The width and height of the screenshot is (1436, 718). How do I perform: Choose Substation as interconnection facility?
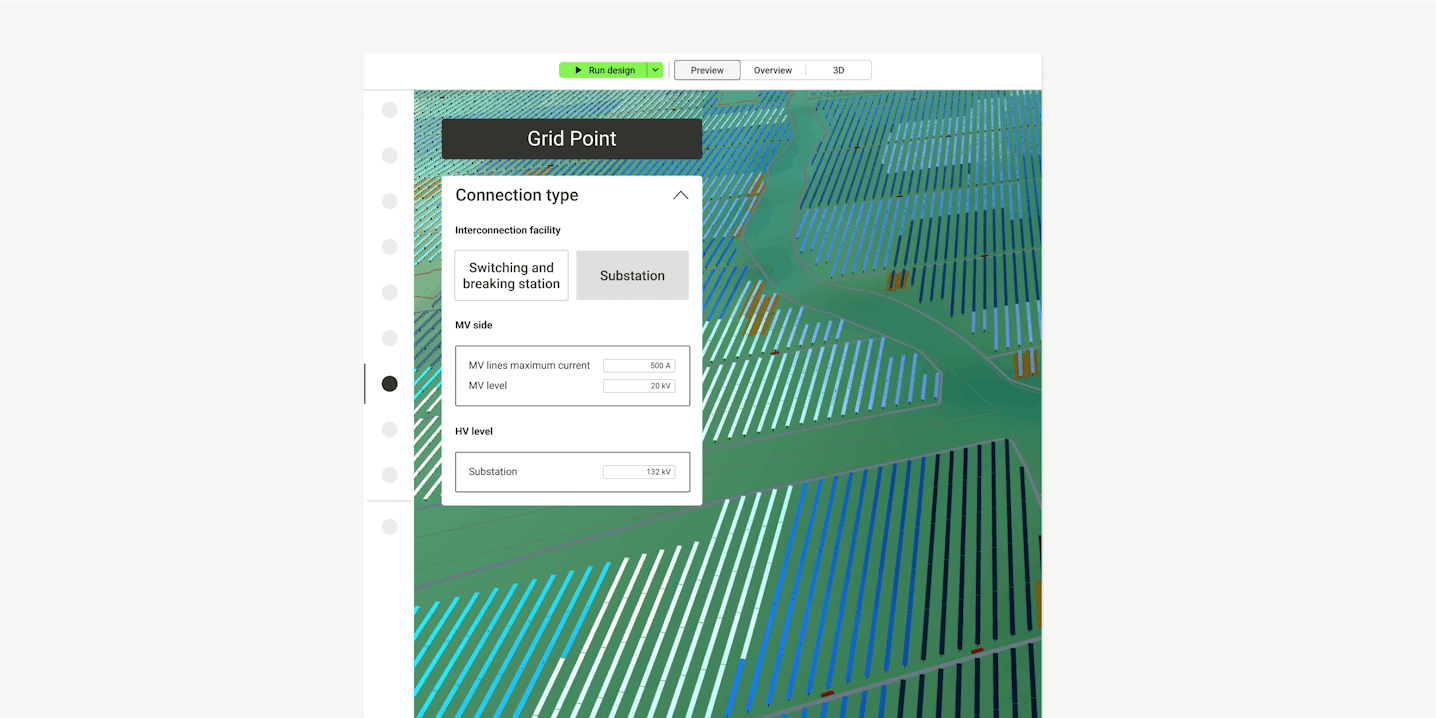(x=632, y=276)
